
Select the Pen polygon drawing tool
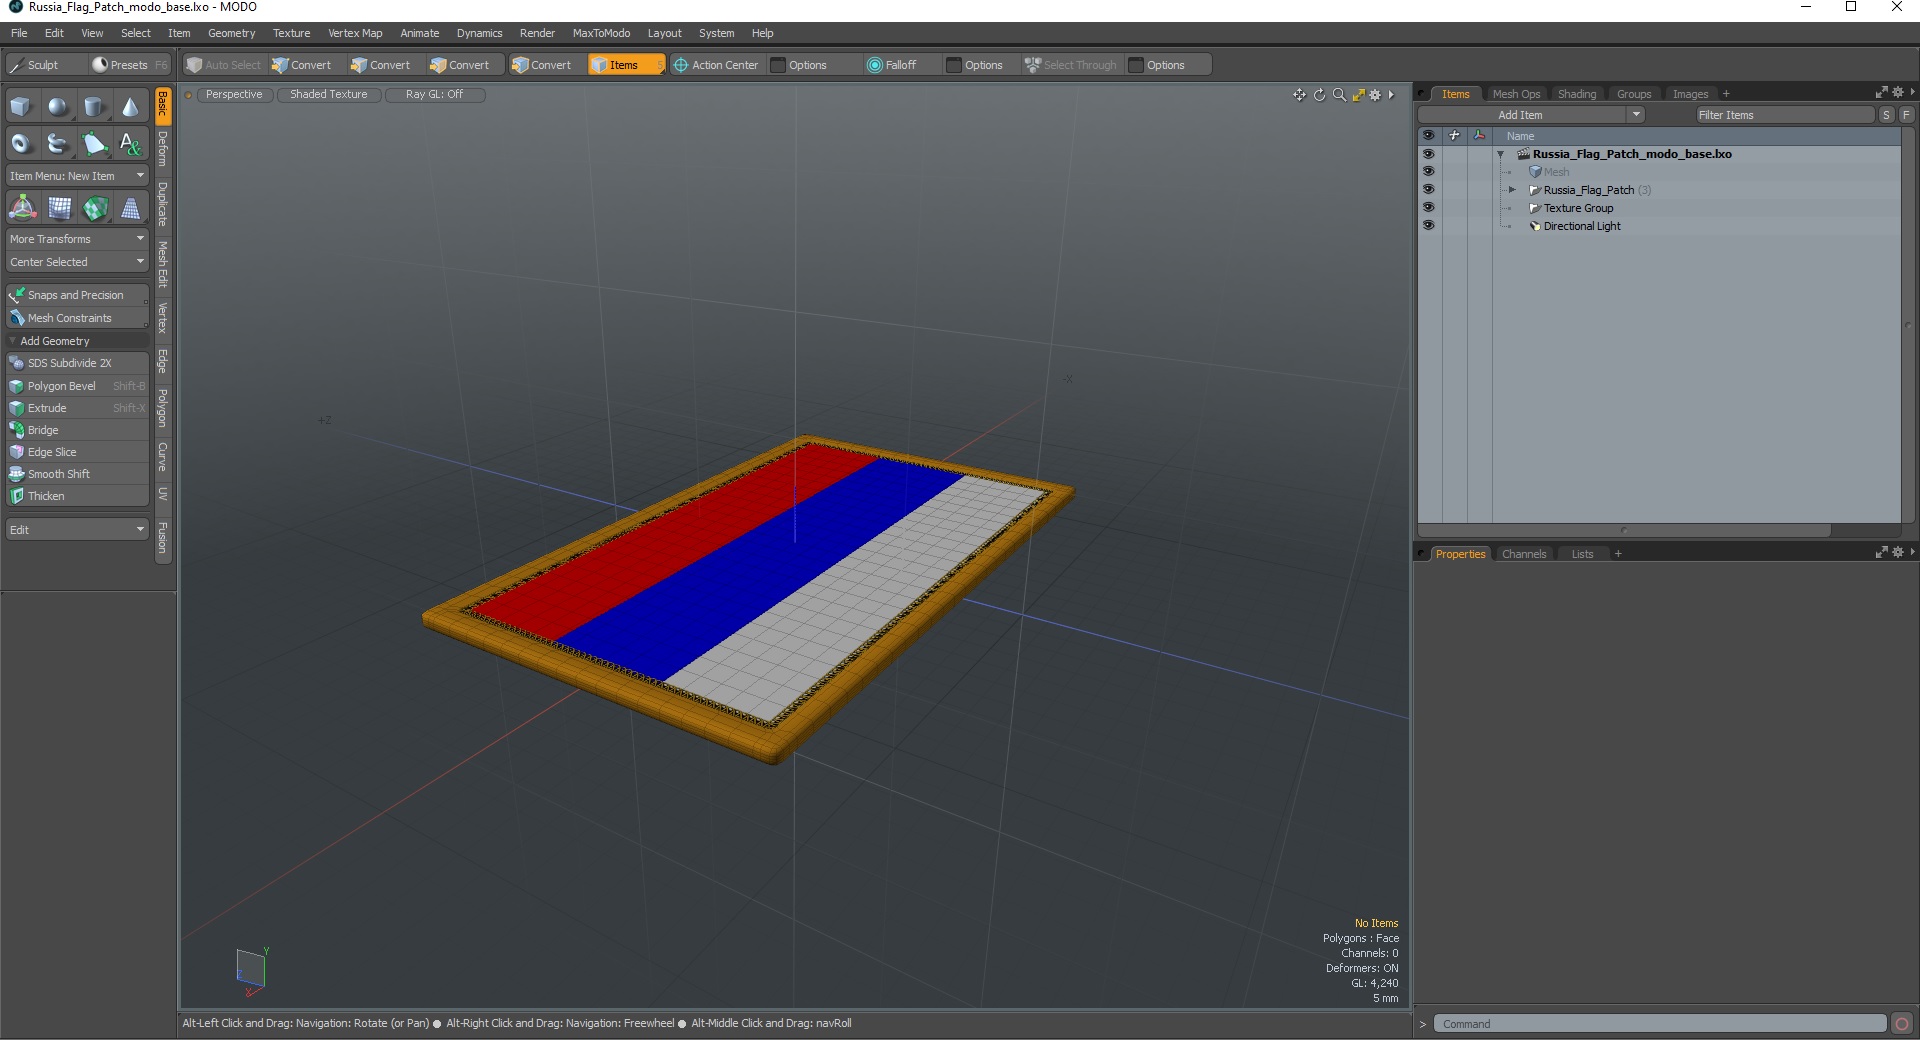94,144
